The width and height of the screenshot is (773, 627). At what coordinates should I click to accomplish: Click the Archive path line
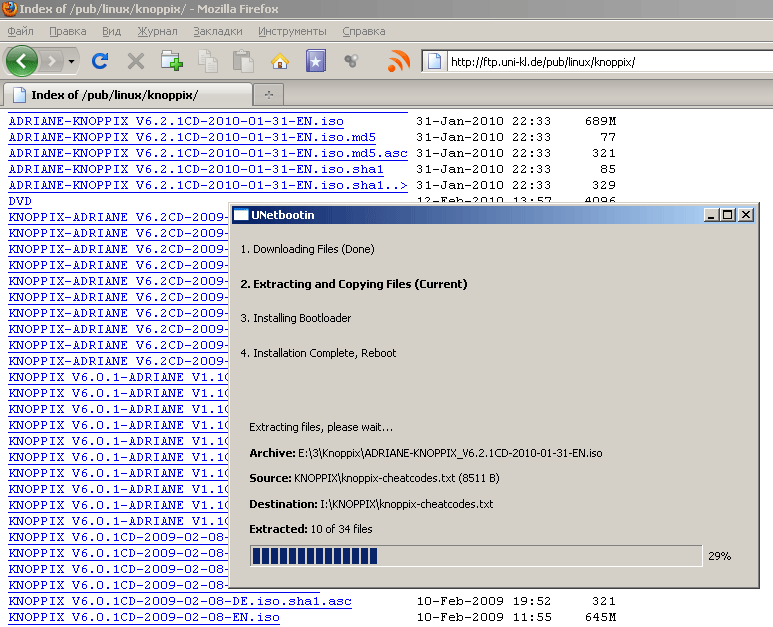(426, 453)
